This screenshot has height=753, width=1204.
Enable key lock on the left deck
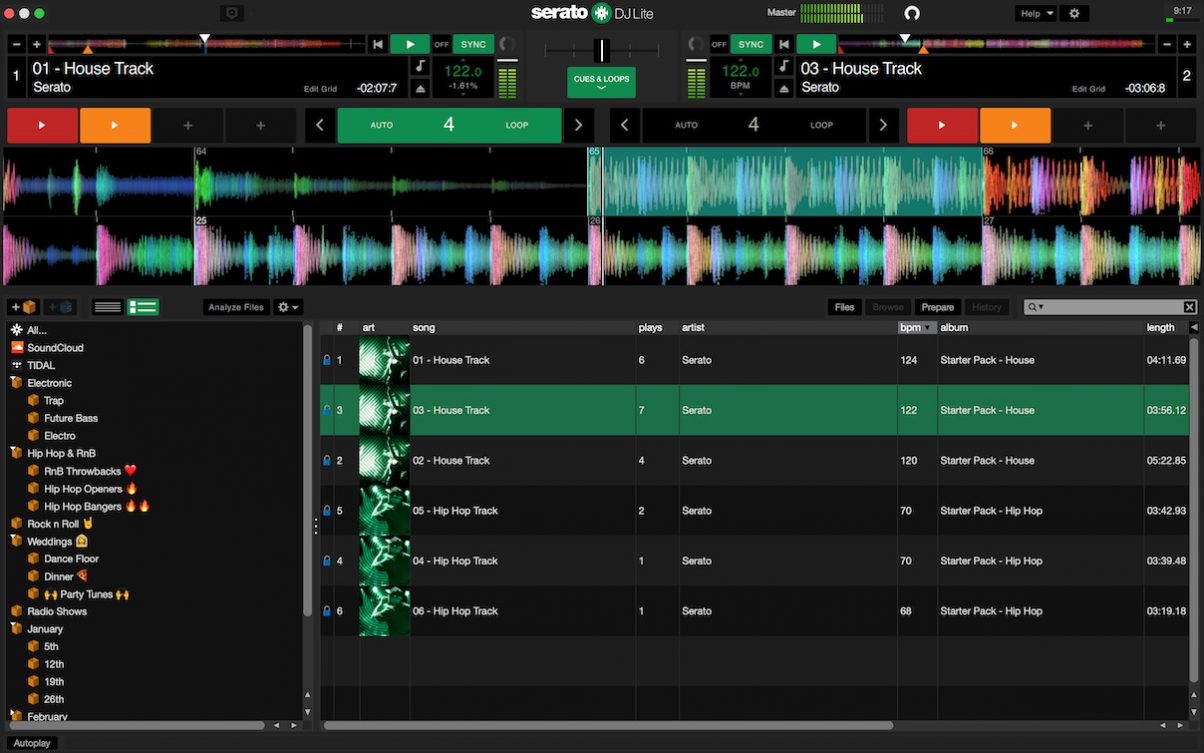click(x=420, y=65)
